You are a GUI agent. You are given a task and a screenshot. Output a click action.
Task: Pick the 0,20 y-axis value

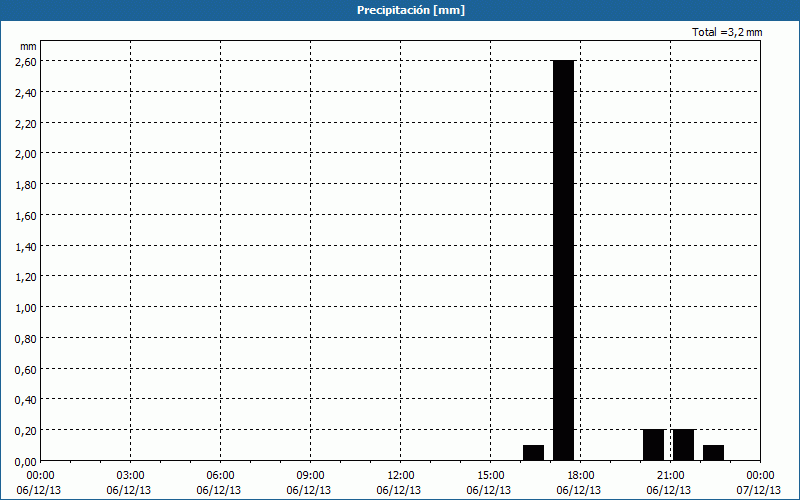[26, 431]
